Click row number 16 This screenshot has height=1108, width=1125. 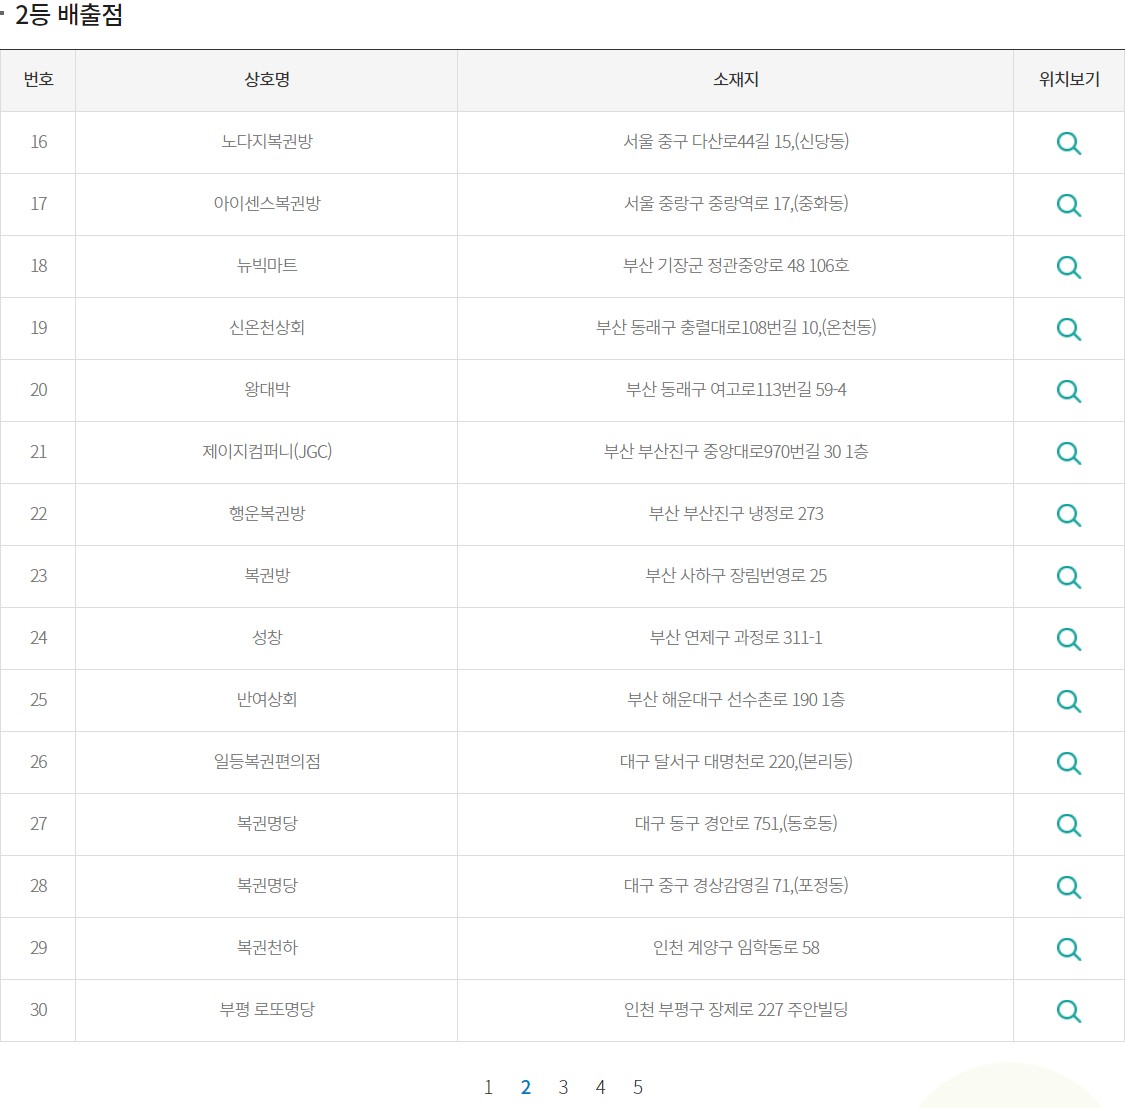pyautogui.click(x=38, y=141)
